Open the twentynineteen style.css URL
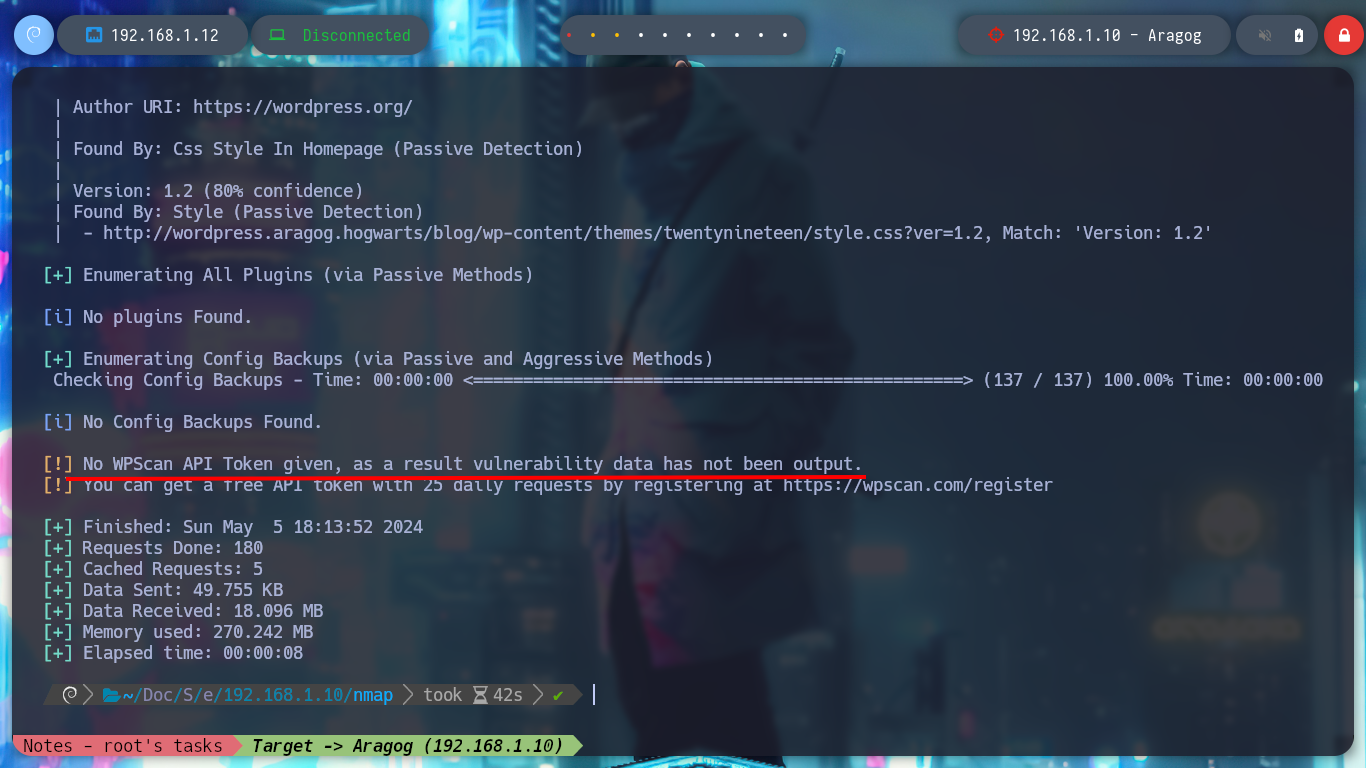 542,233
